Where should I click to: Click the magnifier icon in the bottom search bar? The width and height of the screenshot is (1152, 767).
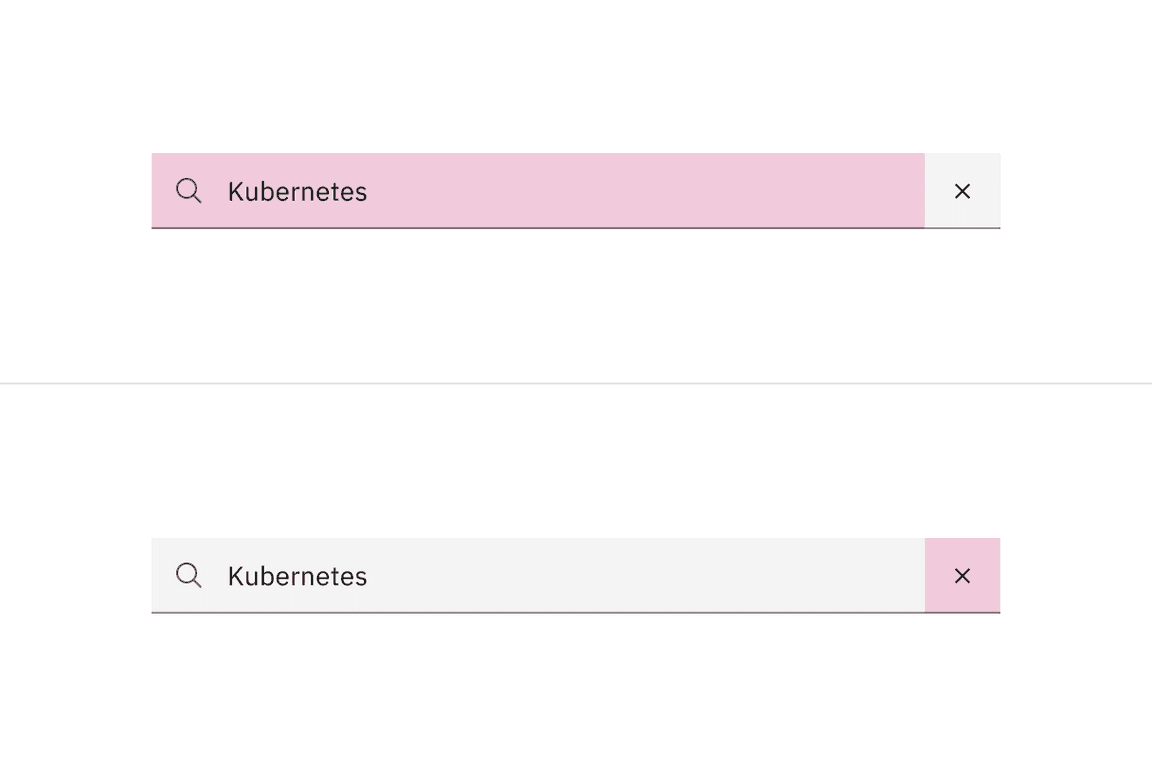tap(189, 575)
